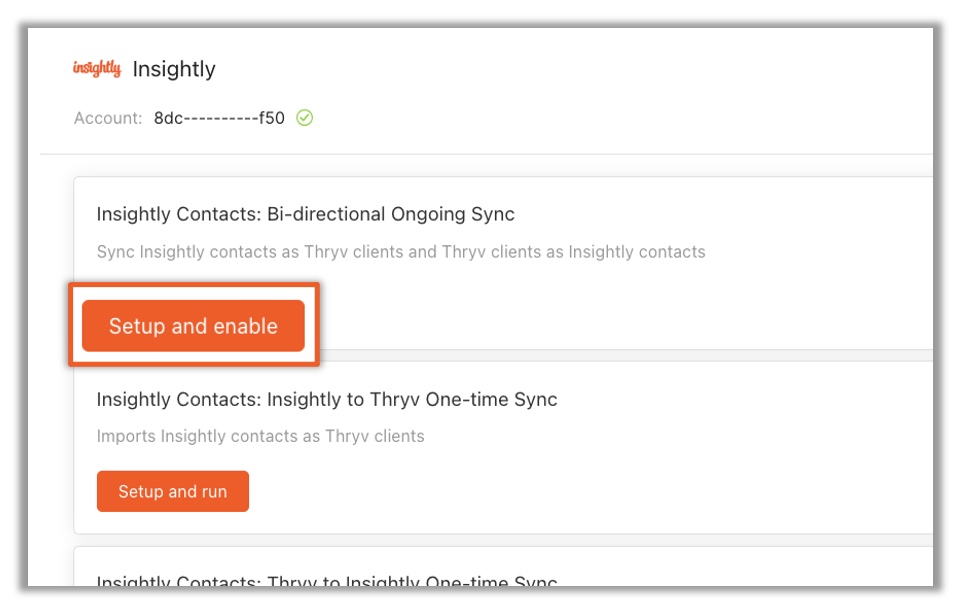Click the account verification status icon
This screenshot has width=964, height=616.
coord(305,118)
